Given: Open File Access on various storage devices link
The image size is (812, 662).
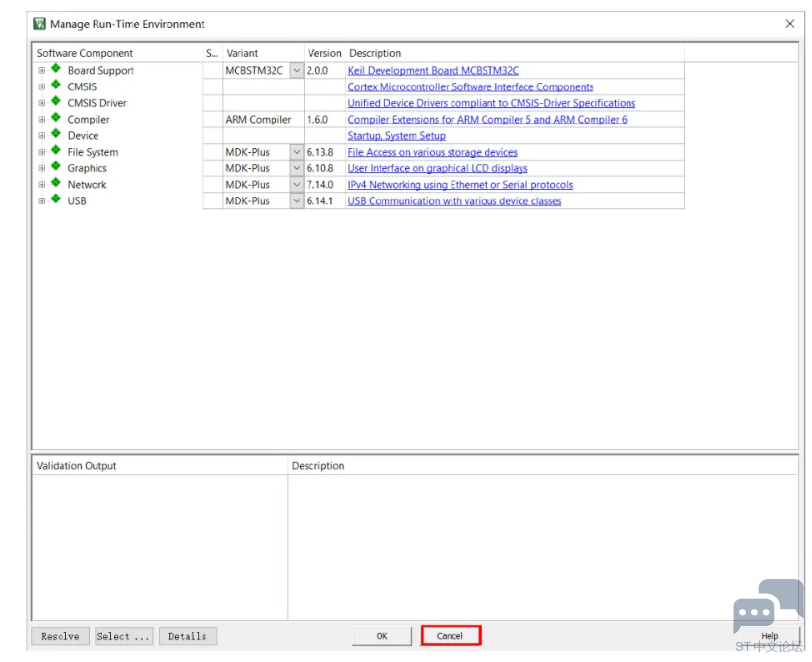Looking at the screenshot, I should (432, 152).
